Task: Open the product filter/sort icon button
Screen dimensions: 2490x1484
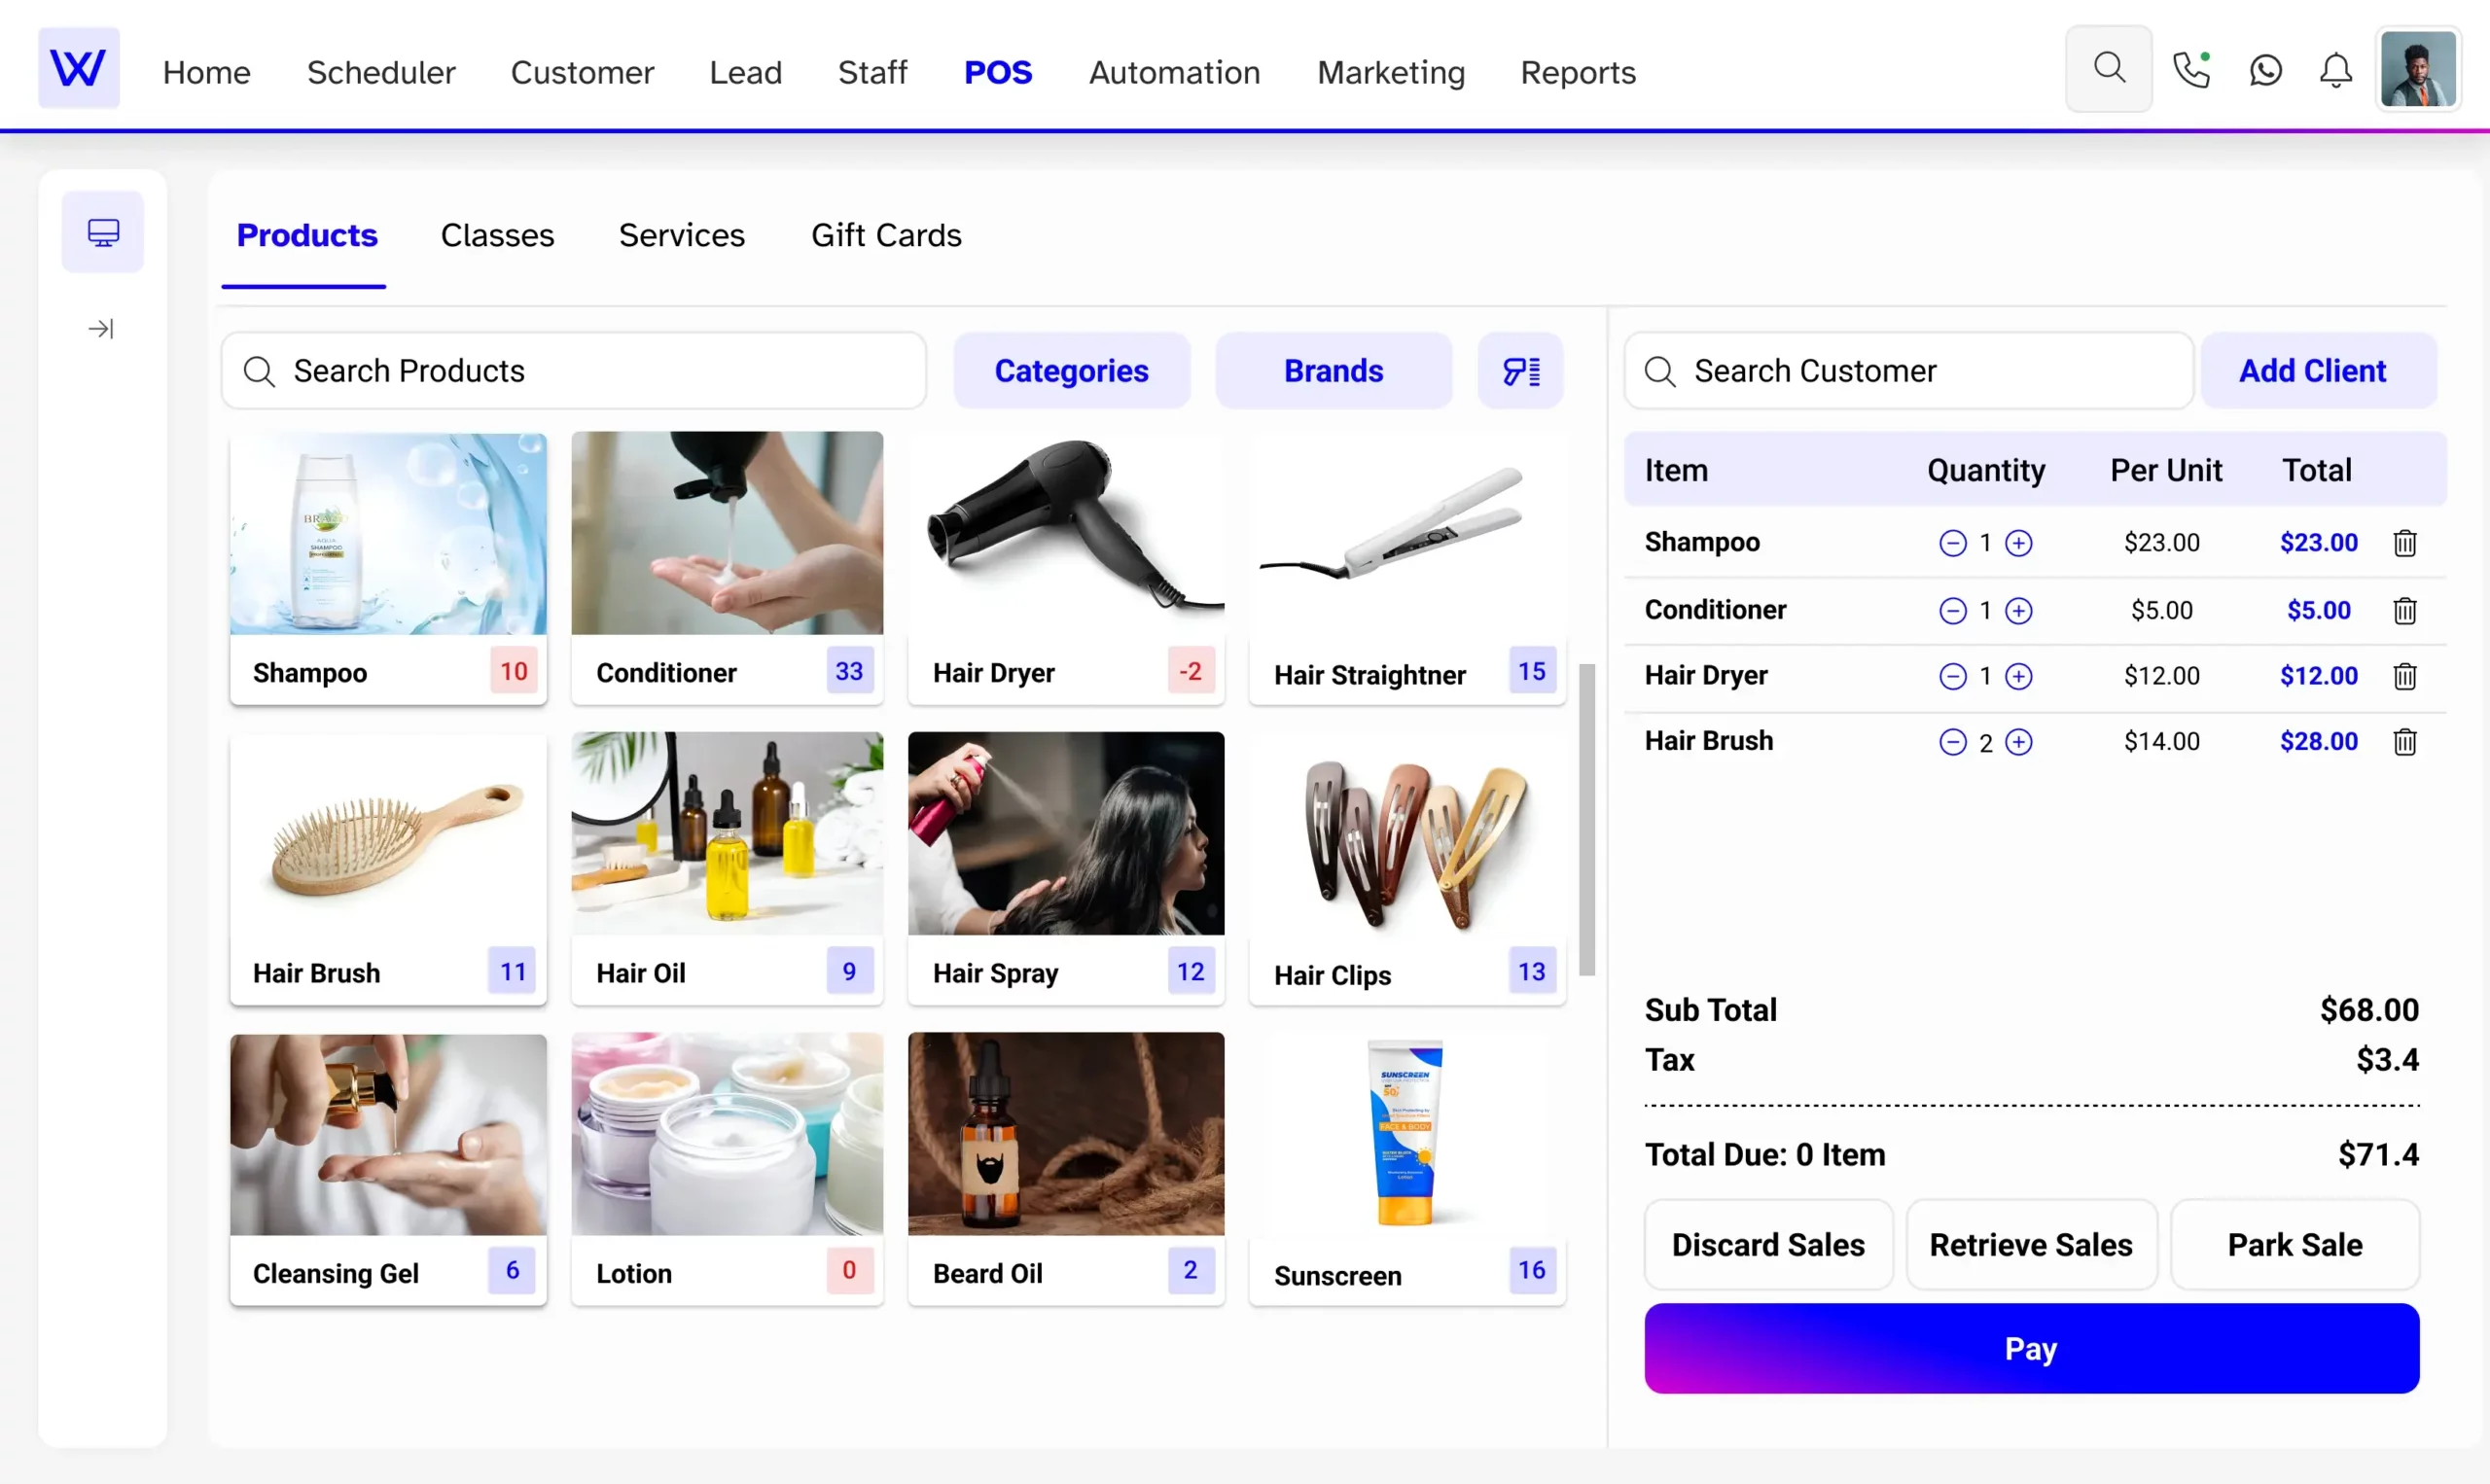Action: [1520, 371]
